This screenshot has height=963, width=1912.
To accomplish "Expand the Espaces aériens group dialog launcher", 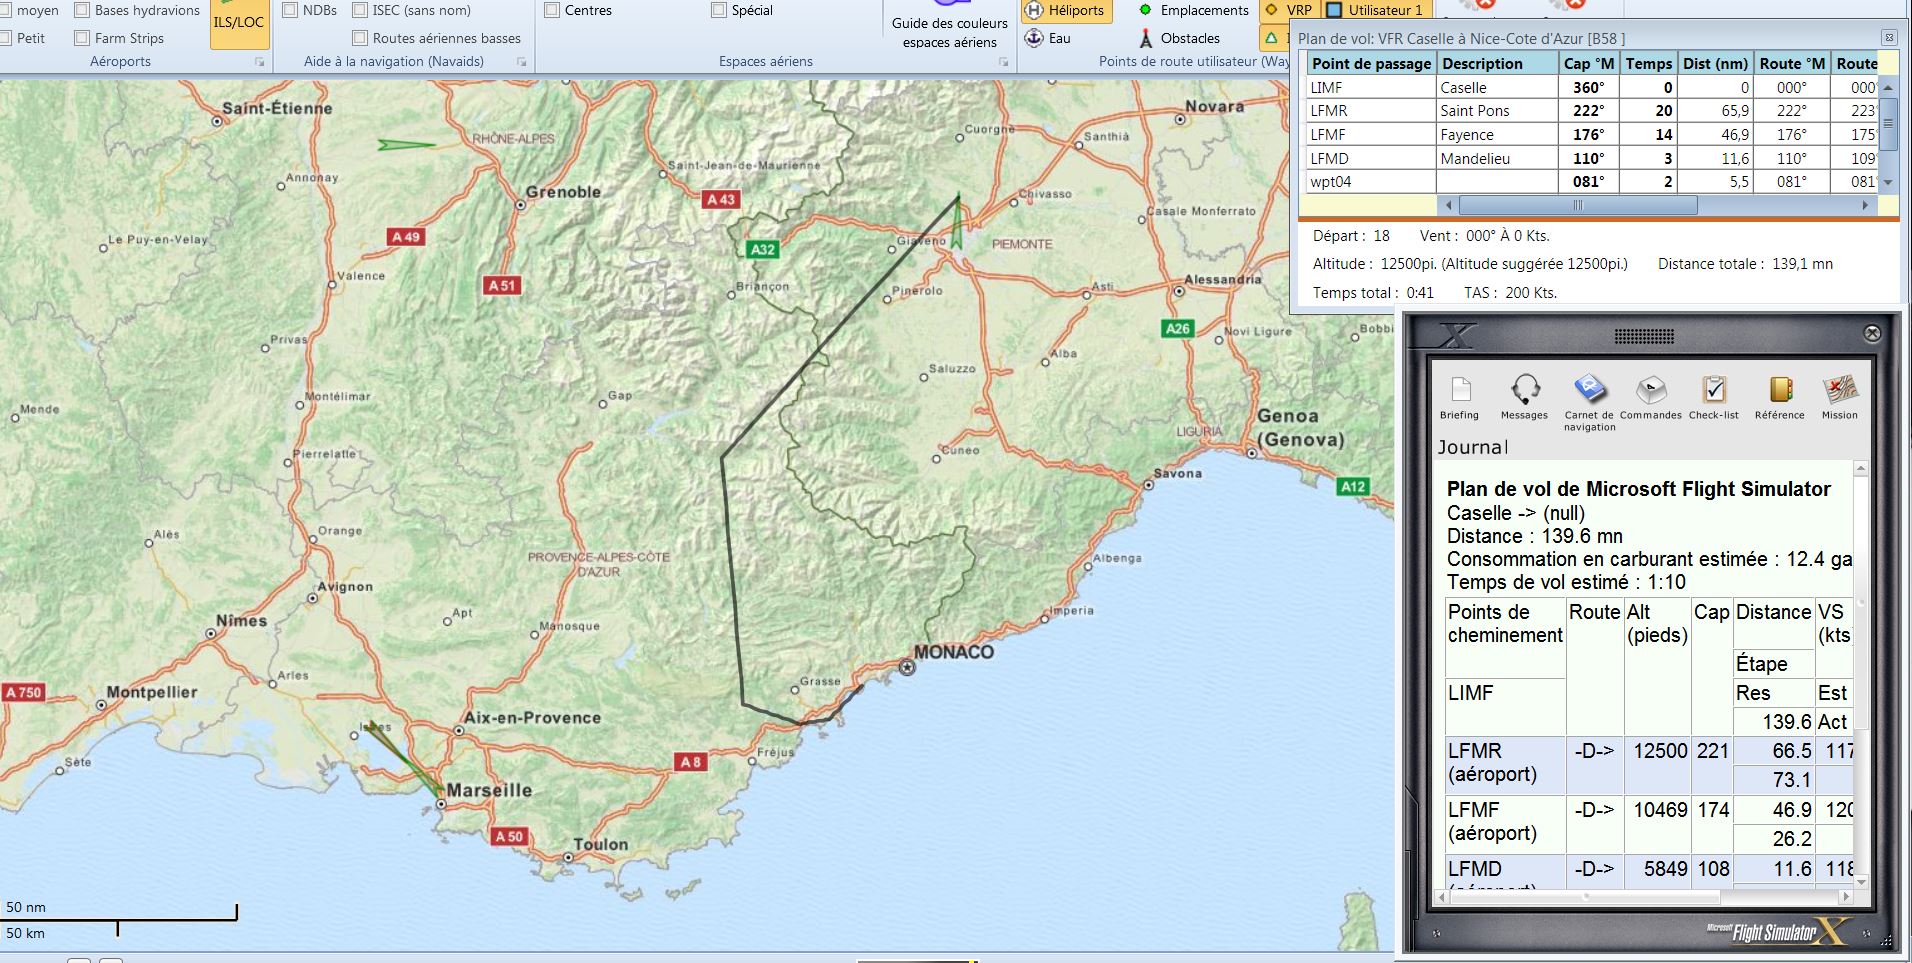I will coord(1003,62).
